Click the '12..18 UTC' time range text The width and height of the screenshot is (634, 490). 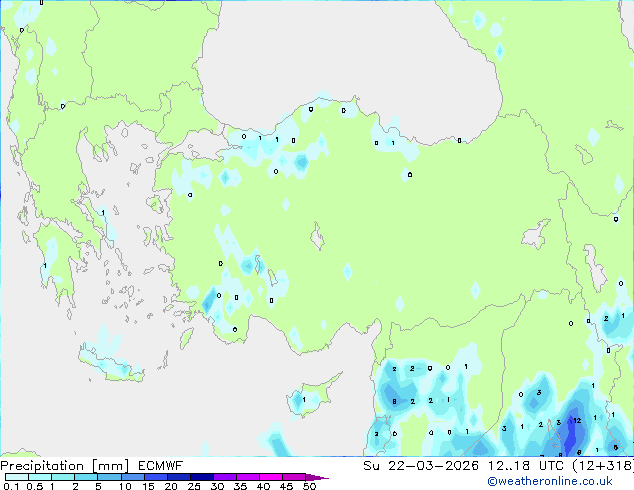click(526, 466)
